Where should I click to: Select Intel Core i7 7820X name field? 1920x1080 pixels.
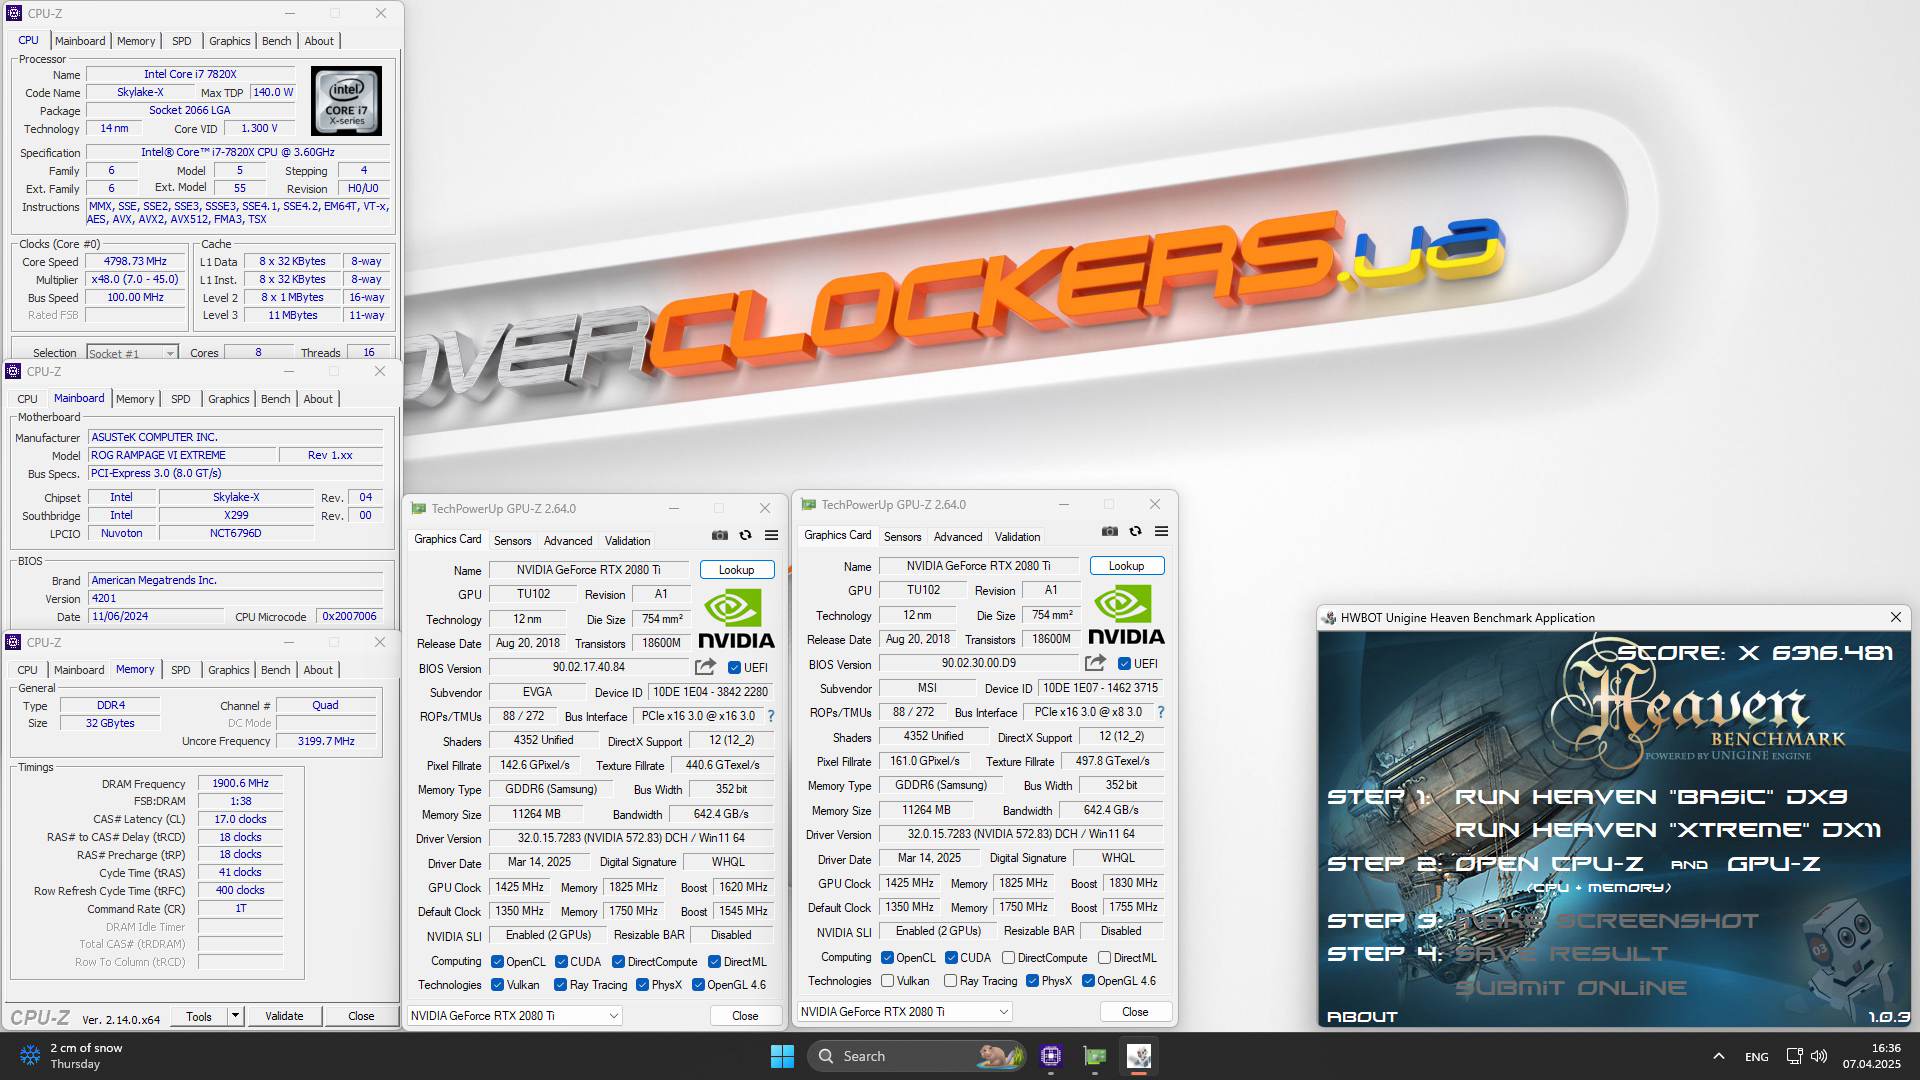(190, 74)
